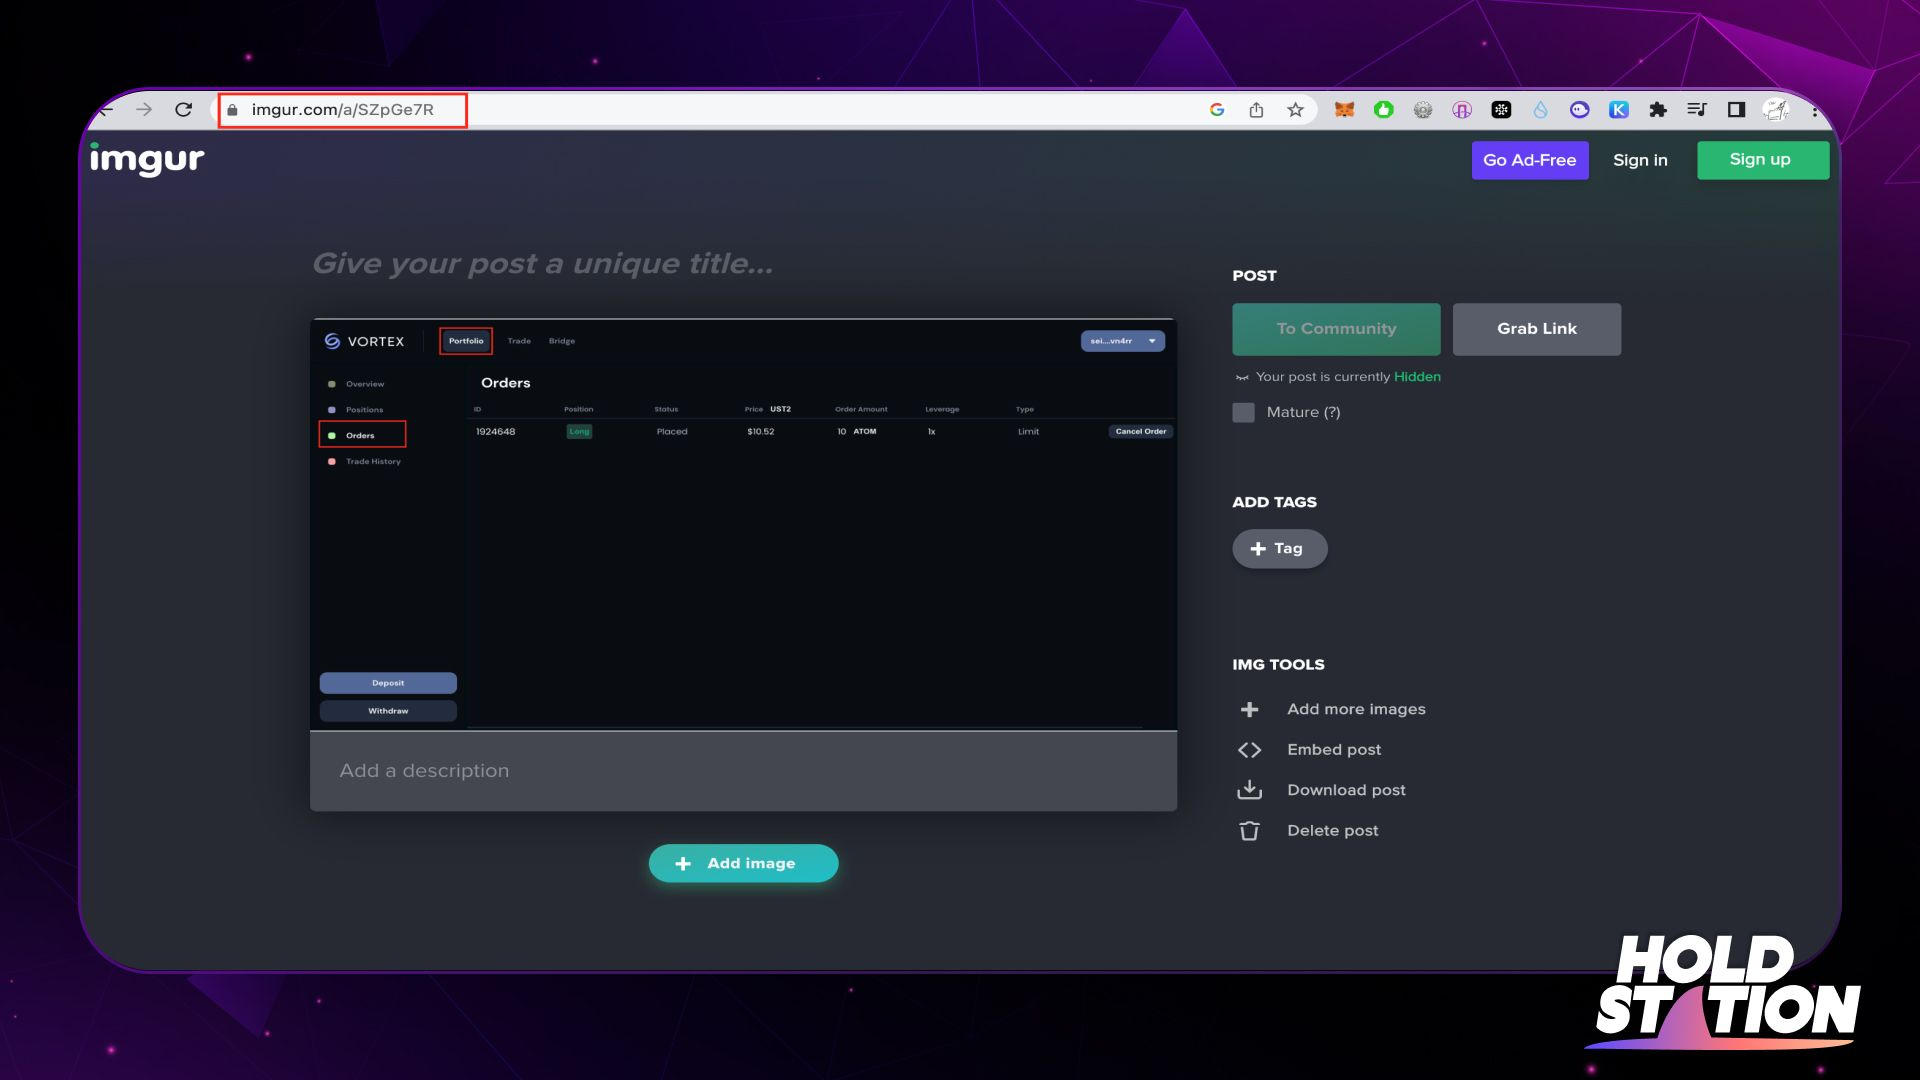The width and height of the screenshot is (1920, 1080).
Task: Click the Add a description field
Action: tap(743, 771)
